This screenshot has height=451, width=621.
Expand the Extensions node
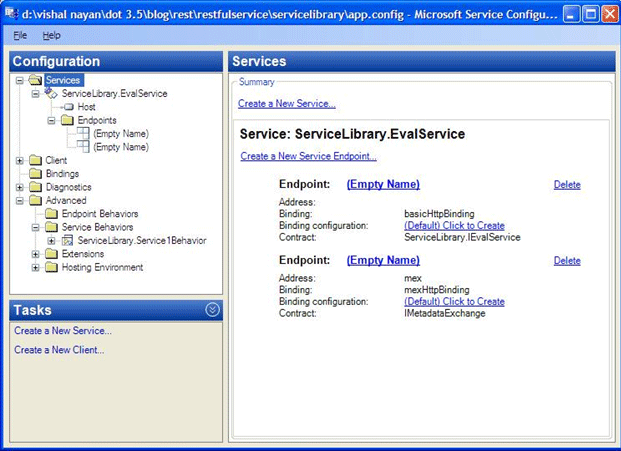click(36, 254)
